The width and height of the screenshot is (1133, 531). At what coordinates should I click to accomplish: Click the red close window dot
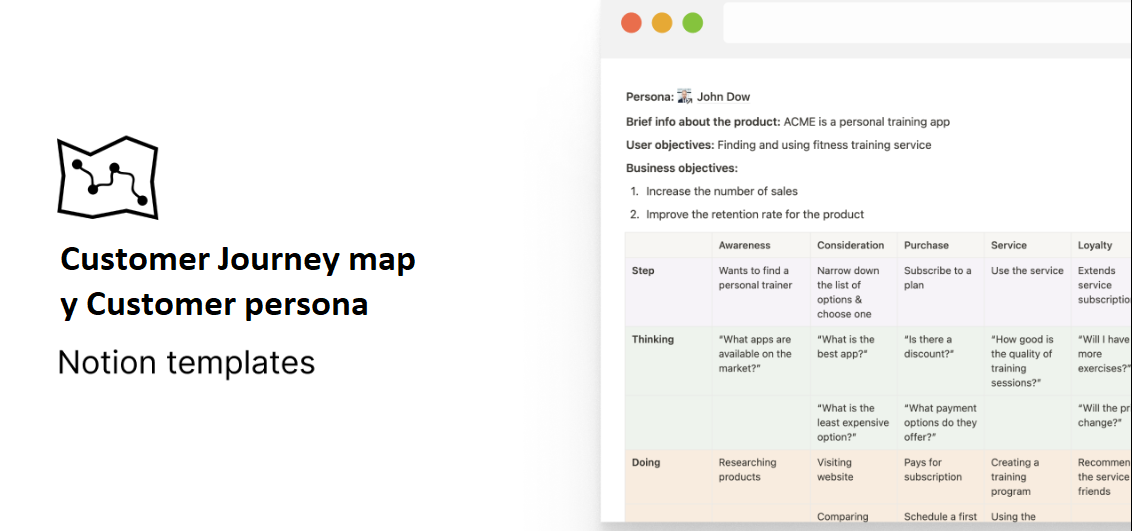click(x=632, y=22)
